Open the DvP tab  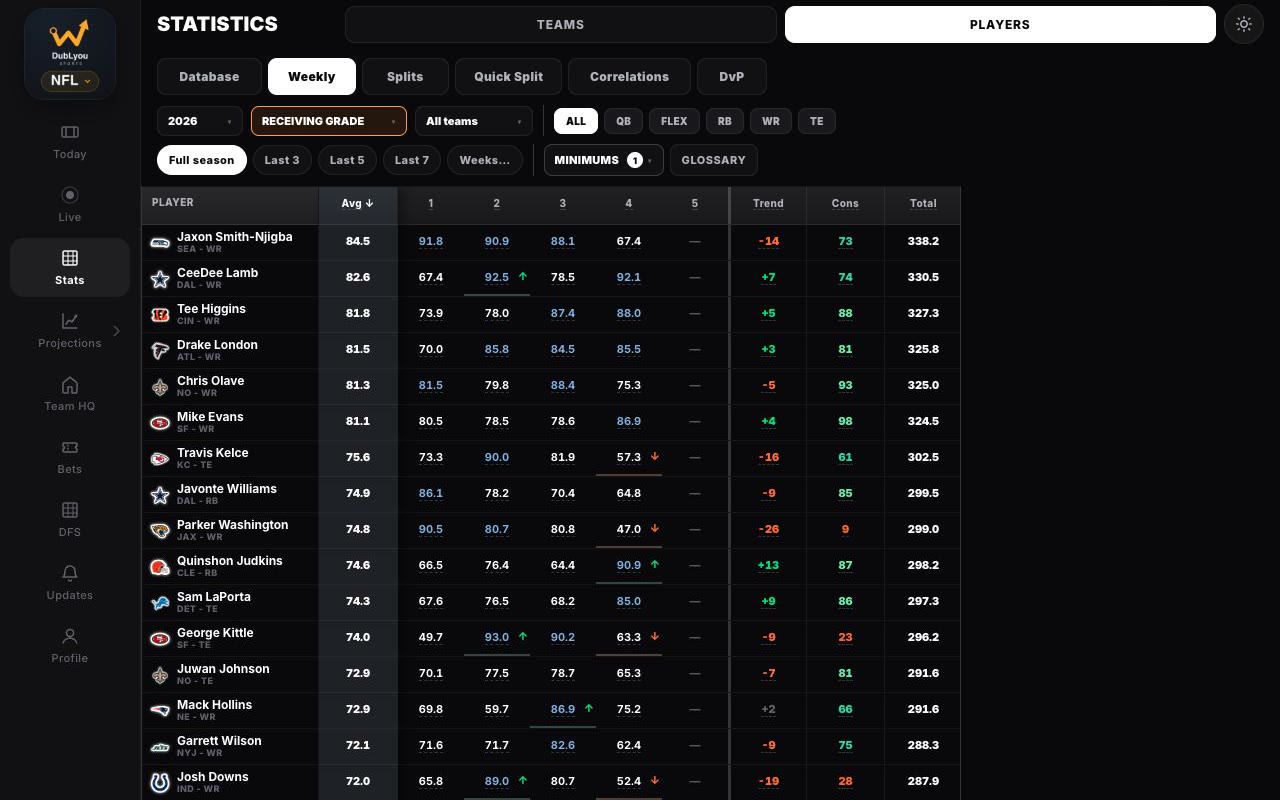tap(732, 77)
